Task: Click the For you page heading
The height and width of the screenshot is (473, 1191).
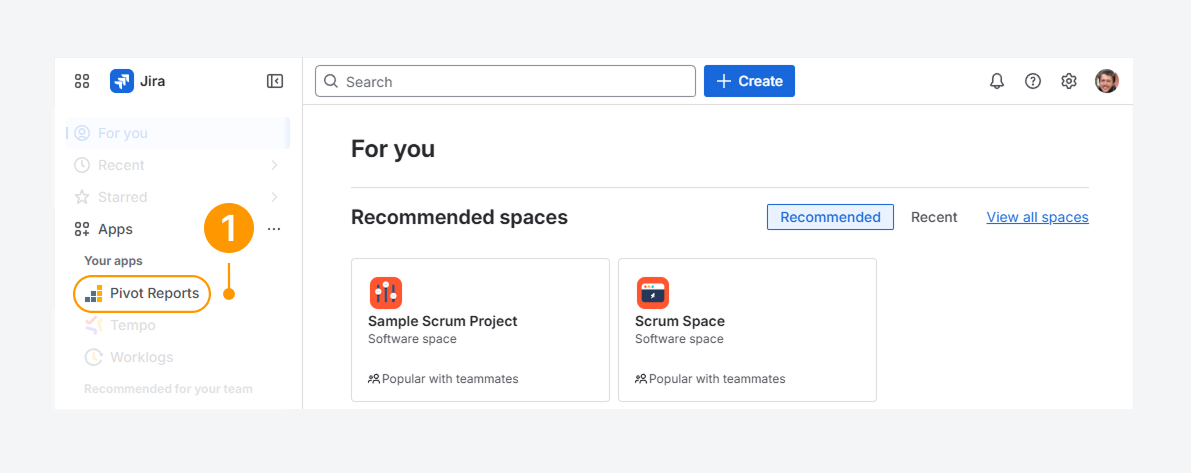Action: [393, 149]
